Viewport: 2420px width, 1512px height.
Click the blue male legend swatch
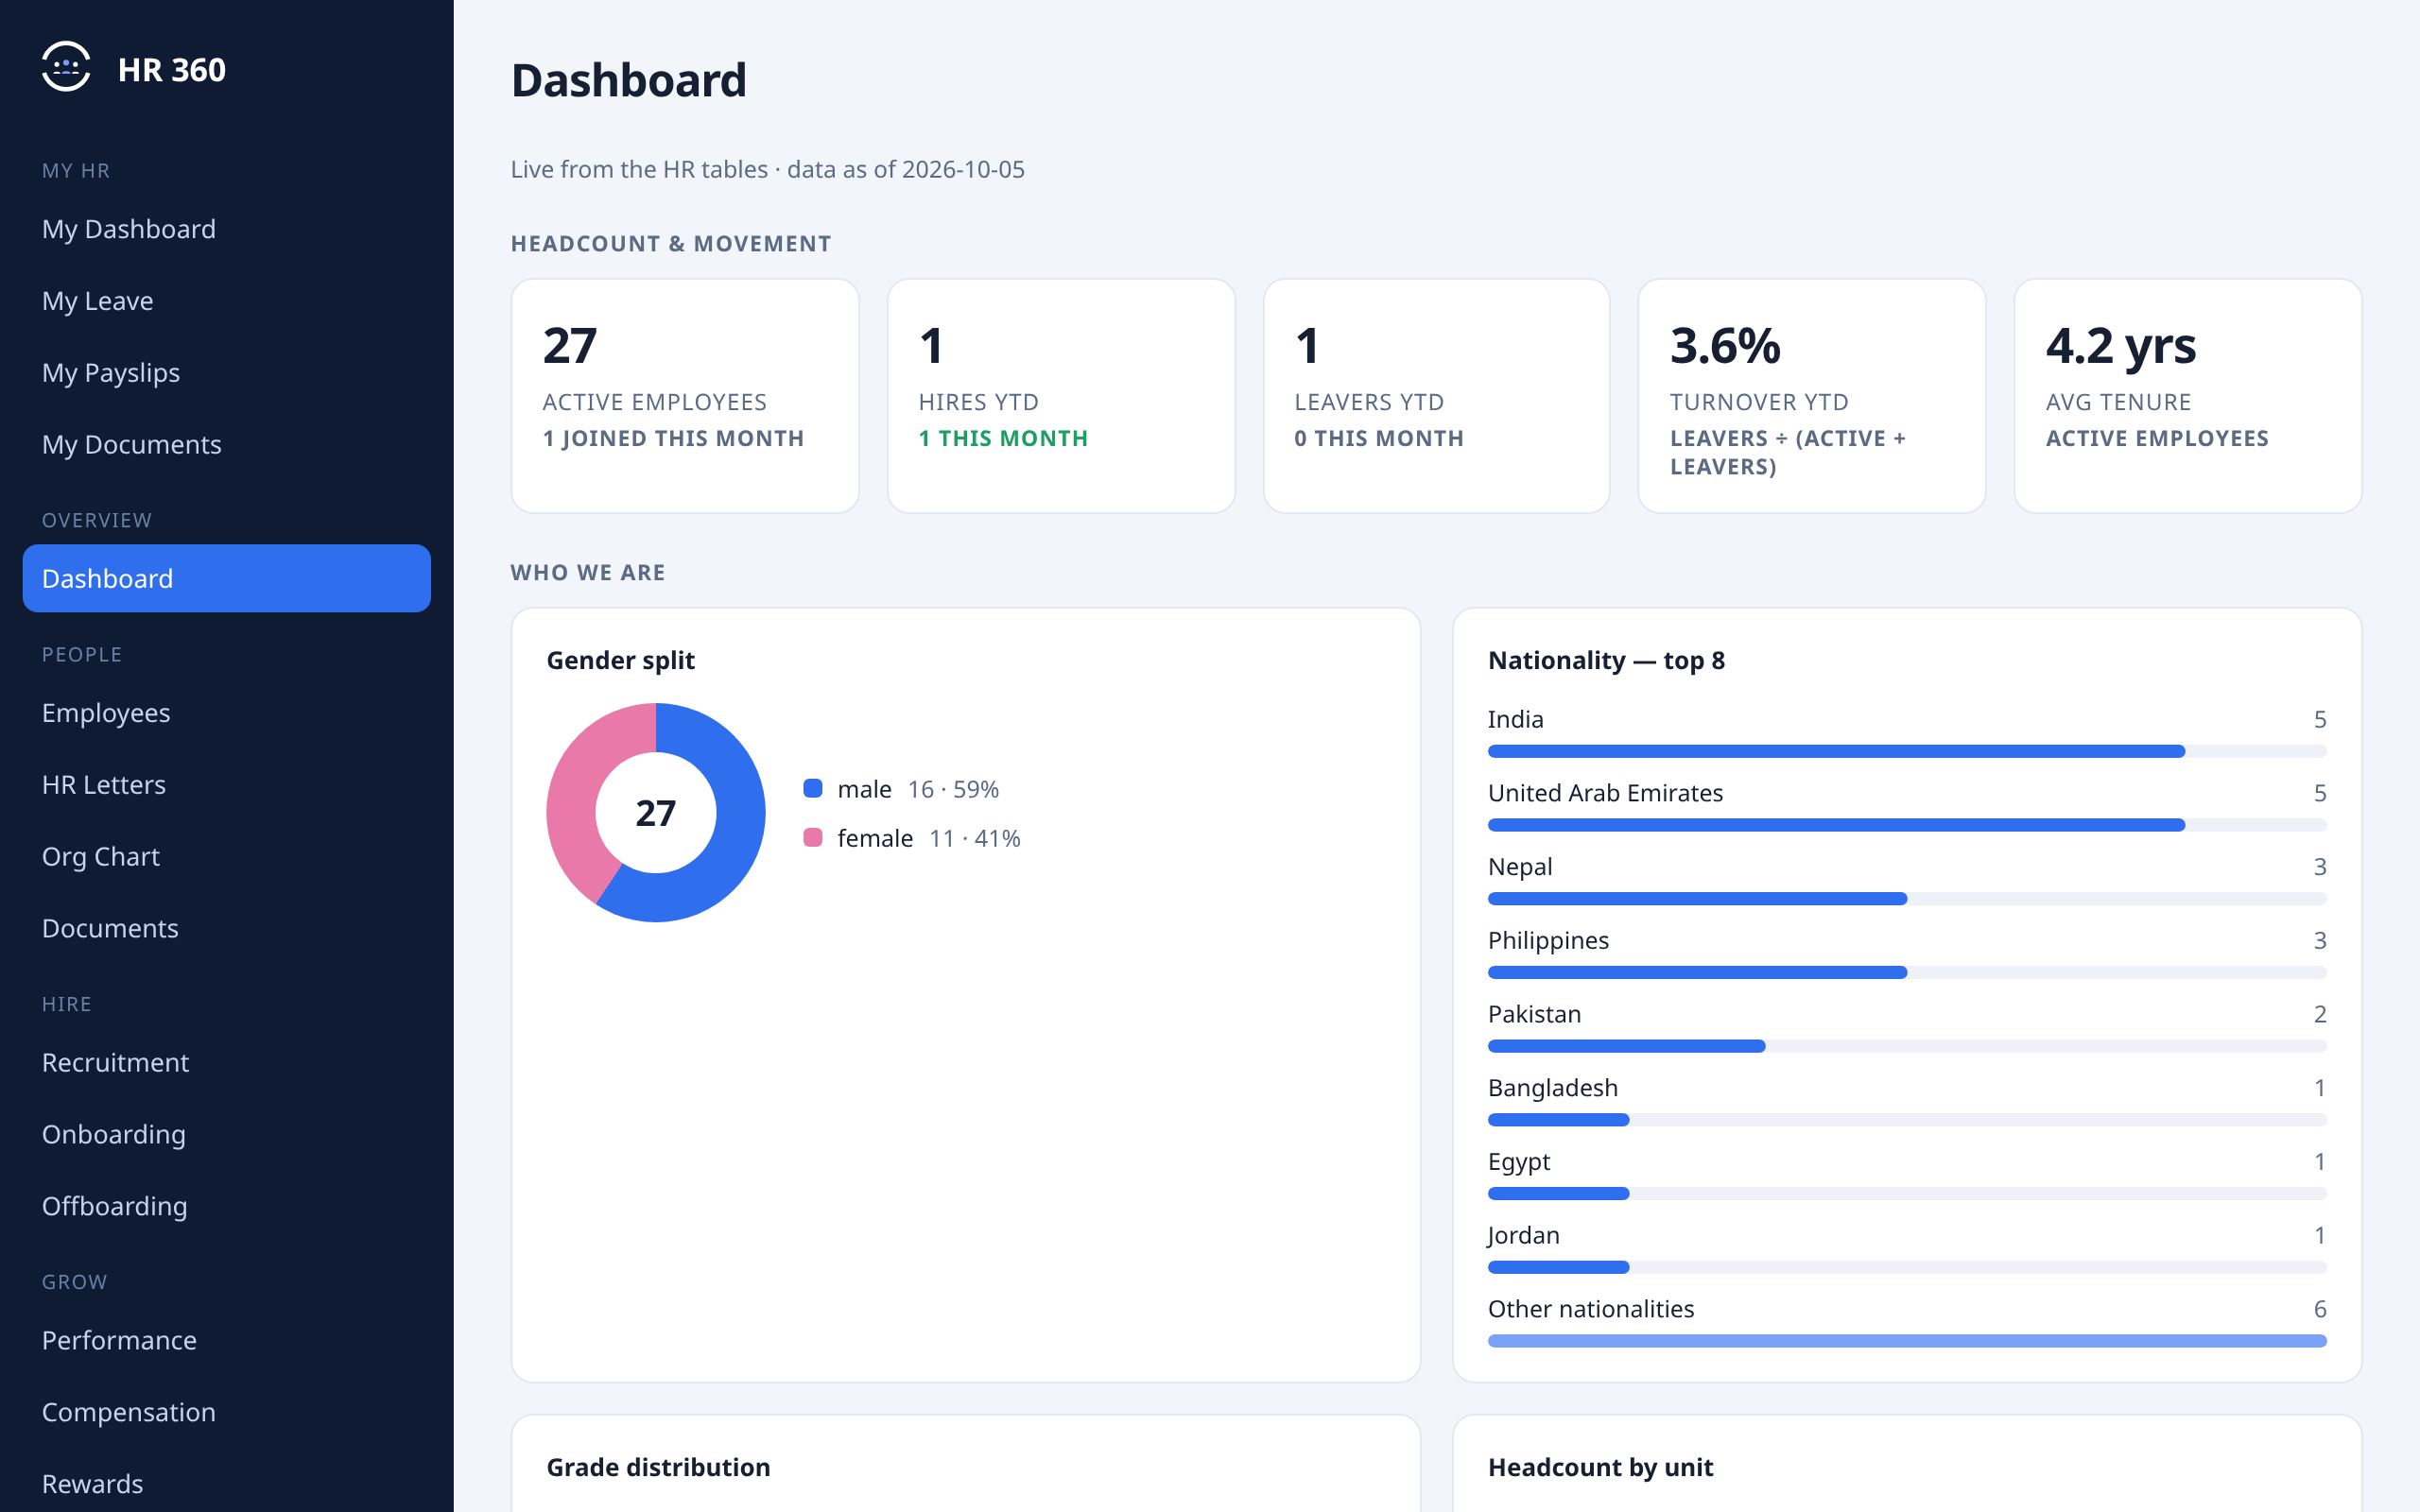point(813,788)
